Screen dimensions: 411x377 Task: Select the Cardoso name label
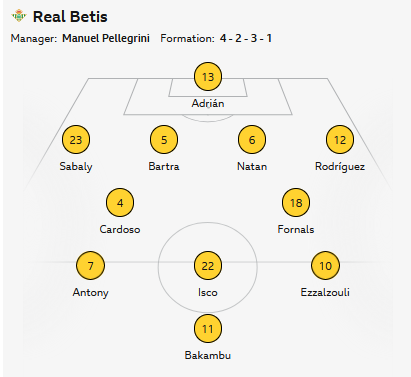click(120, 229)
